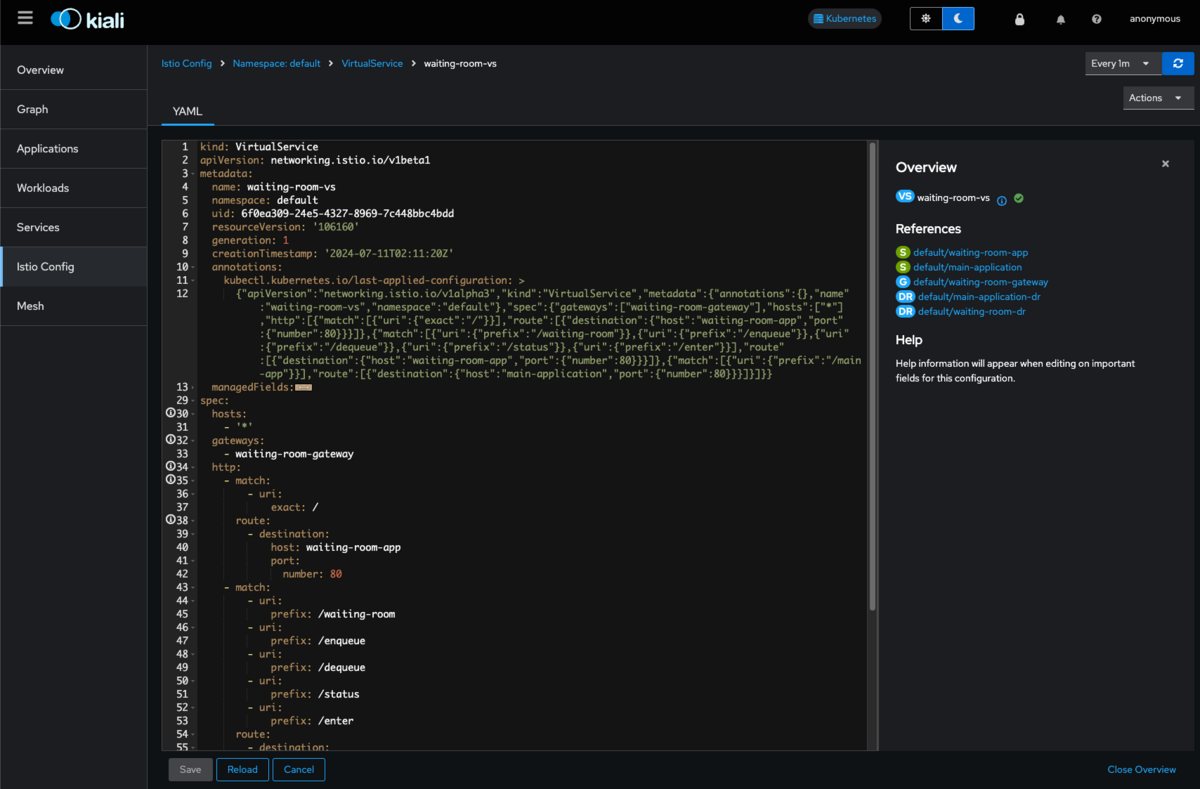This screenshot has height=789, width=1200.
Task: Click Close Overview link
Action: pyautogui.click(x=1142, y=770)
